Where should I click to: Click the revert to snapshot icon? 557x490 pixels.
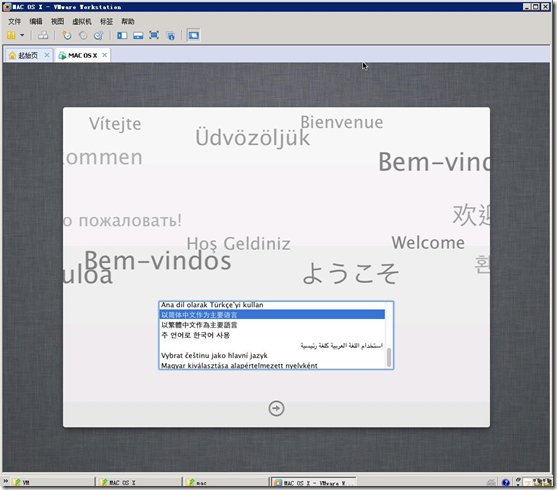[x=83, y=35]
